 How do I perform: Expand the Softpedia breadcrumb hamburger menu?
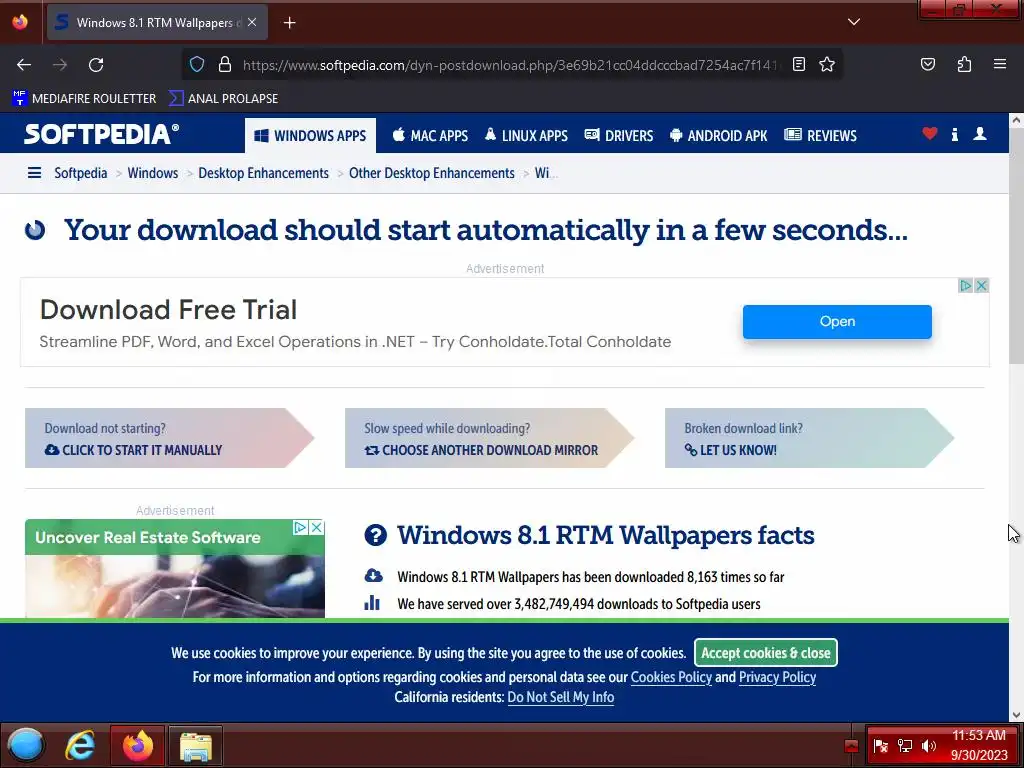click(x=35, y=173)
